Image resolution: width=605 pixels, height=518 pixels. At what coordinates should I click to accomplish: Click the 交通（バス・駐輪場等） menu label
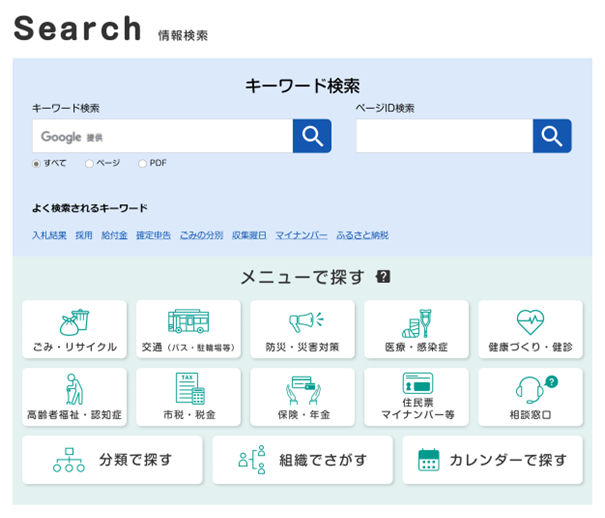click(188, 348)
